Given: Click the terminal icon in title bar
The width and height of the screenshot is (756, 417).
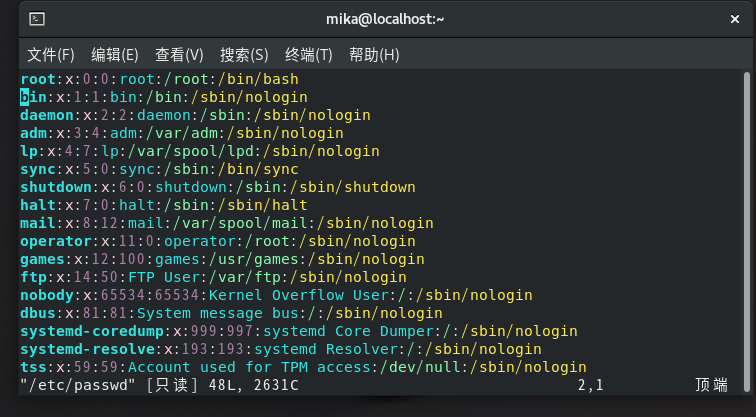Looking at the screenshot, I should pyautogui.click(x=37, y=19).
